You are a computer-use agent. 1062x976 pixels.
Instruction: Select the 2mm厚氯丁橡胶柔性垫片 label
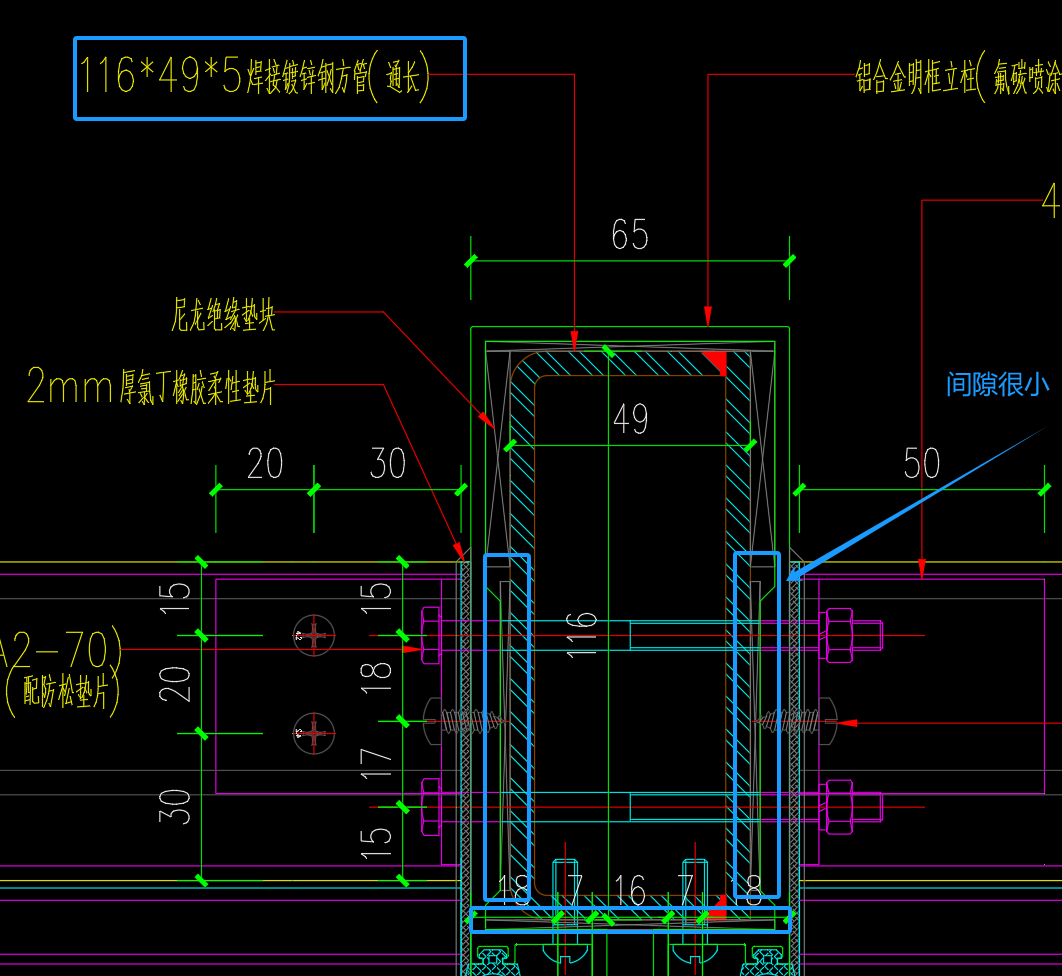click(x=150, y=387)
